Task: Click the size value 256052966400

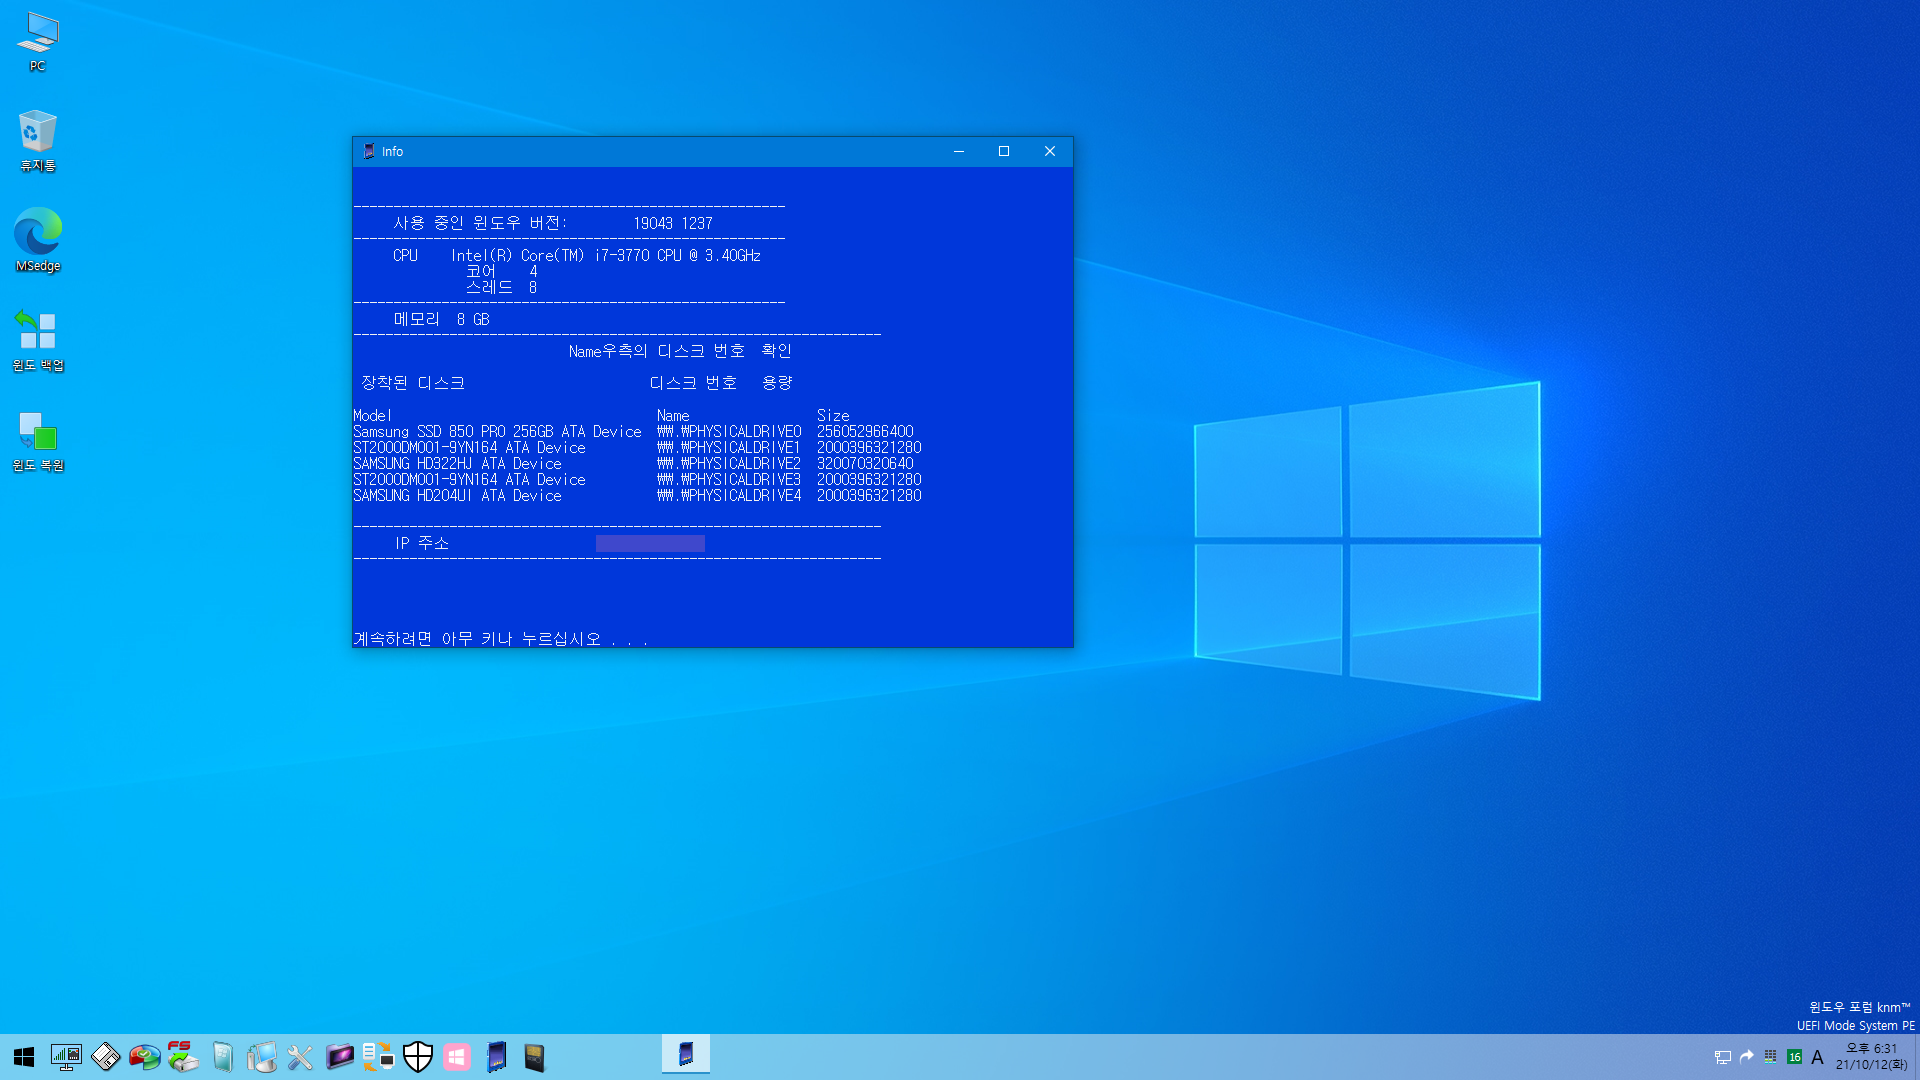Action: (865, 432)
